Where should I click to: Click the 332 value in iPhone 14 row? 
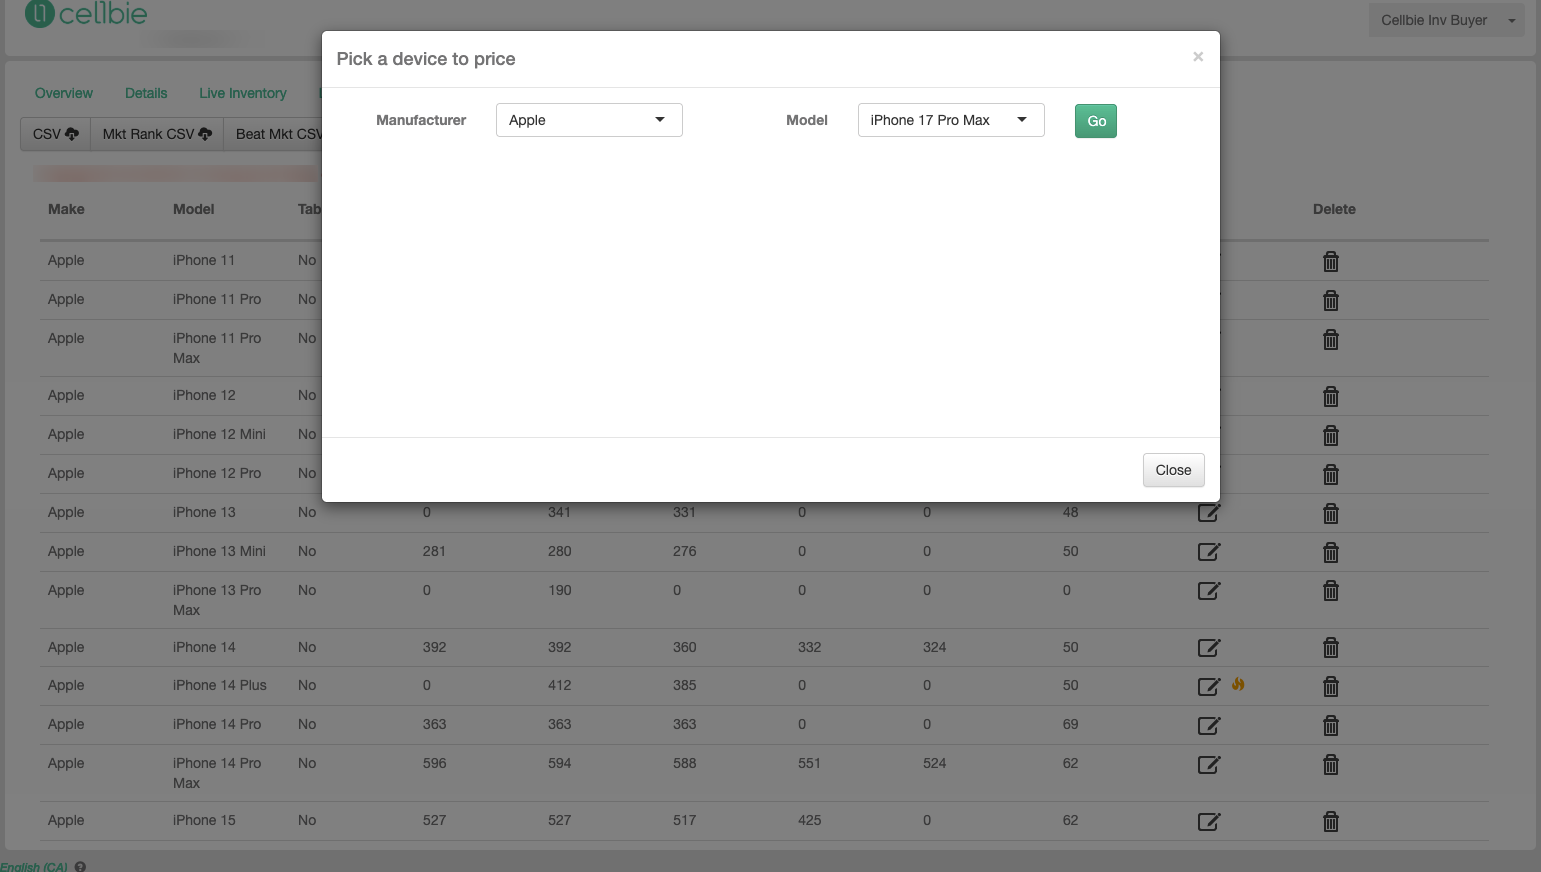pyautogui.click(x=809, y=647)
